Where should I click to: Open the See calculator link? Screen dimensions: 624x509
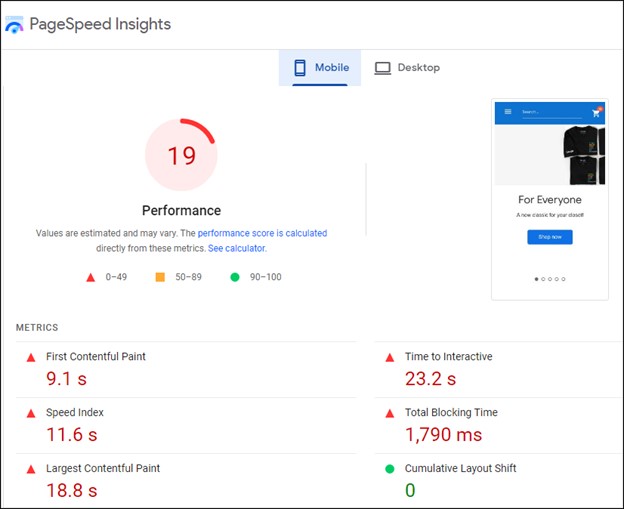[x=237, y=248]
